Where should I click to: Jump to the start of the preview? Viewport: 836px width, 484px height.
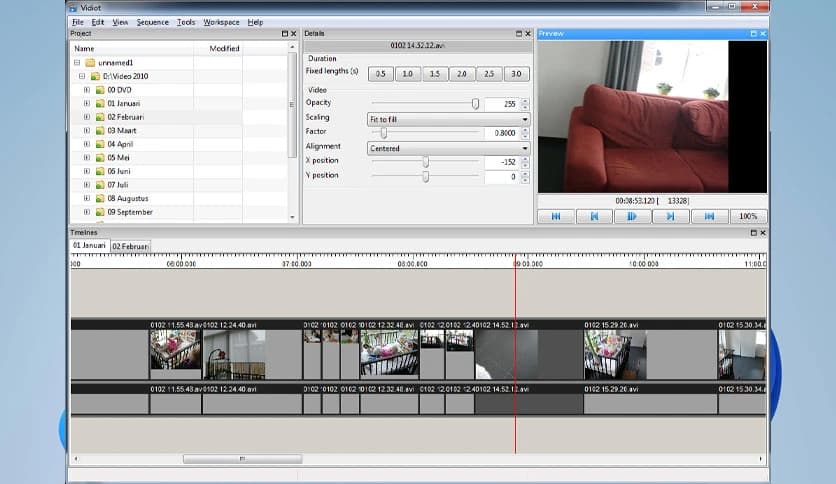point(555,216)
